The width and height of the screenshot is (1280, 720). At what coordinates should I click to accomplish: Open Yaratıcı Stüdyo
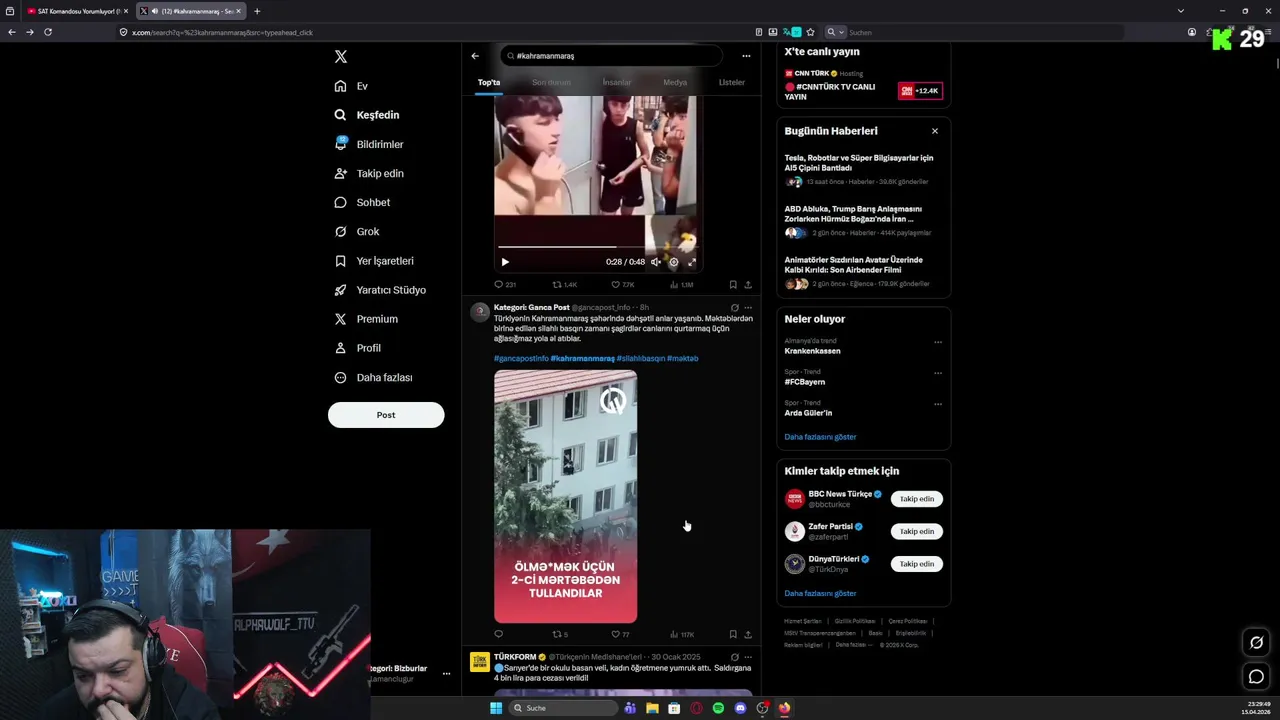coord(380,290)
